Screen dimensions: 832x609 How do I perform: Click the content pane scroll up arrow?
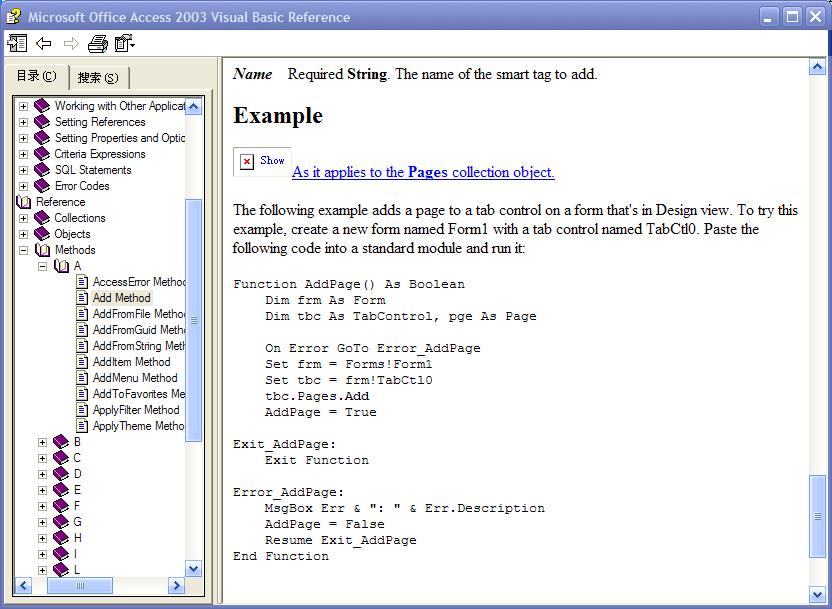(x=817, y=67)
